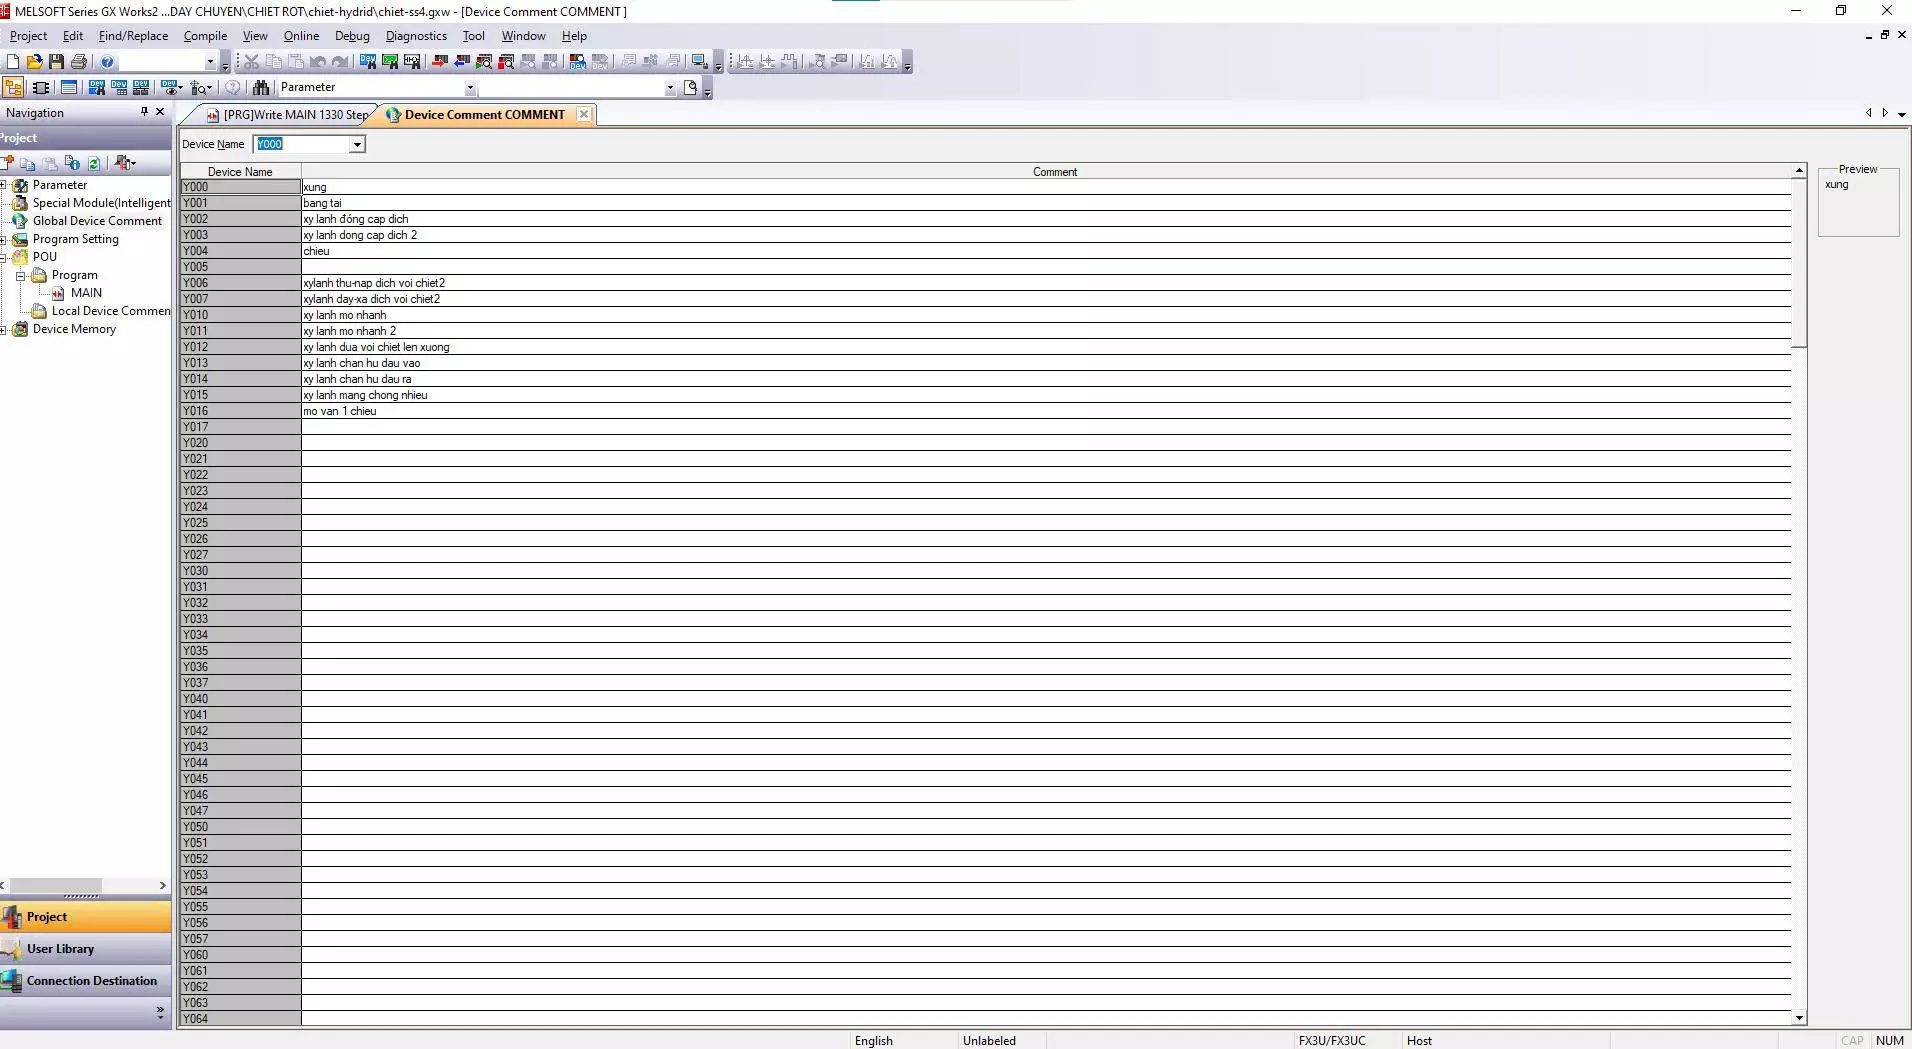
Task: Click the scroll down arrow of comment table
Action: [1799, 1018]
